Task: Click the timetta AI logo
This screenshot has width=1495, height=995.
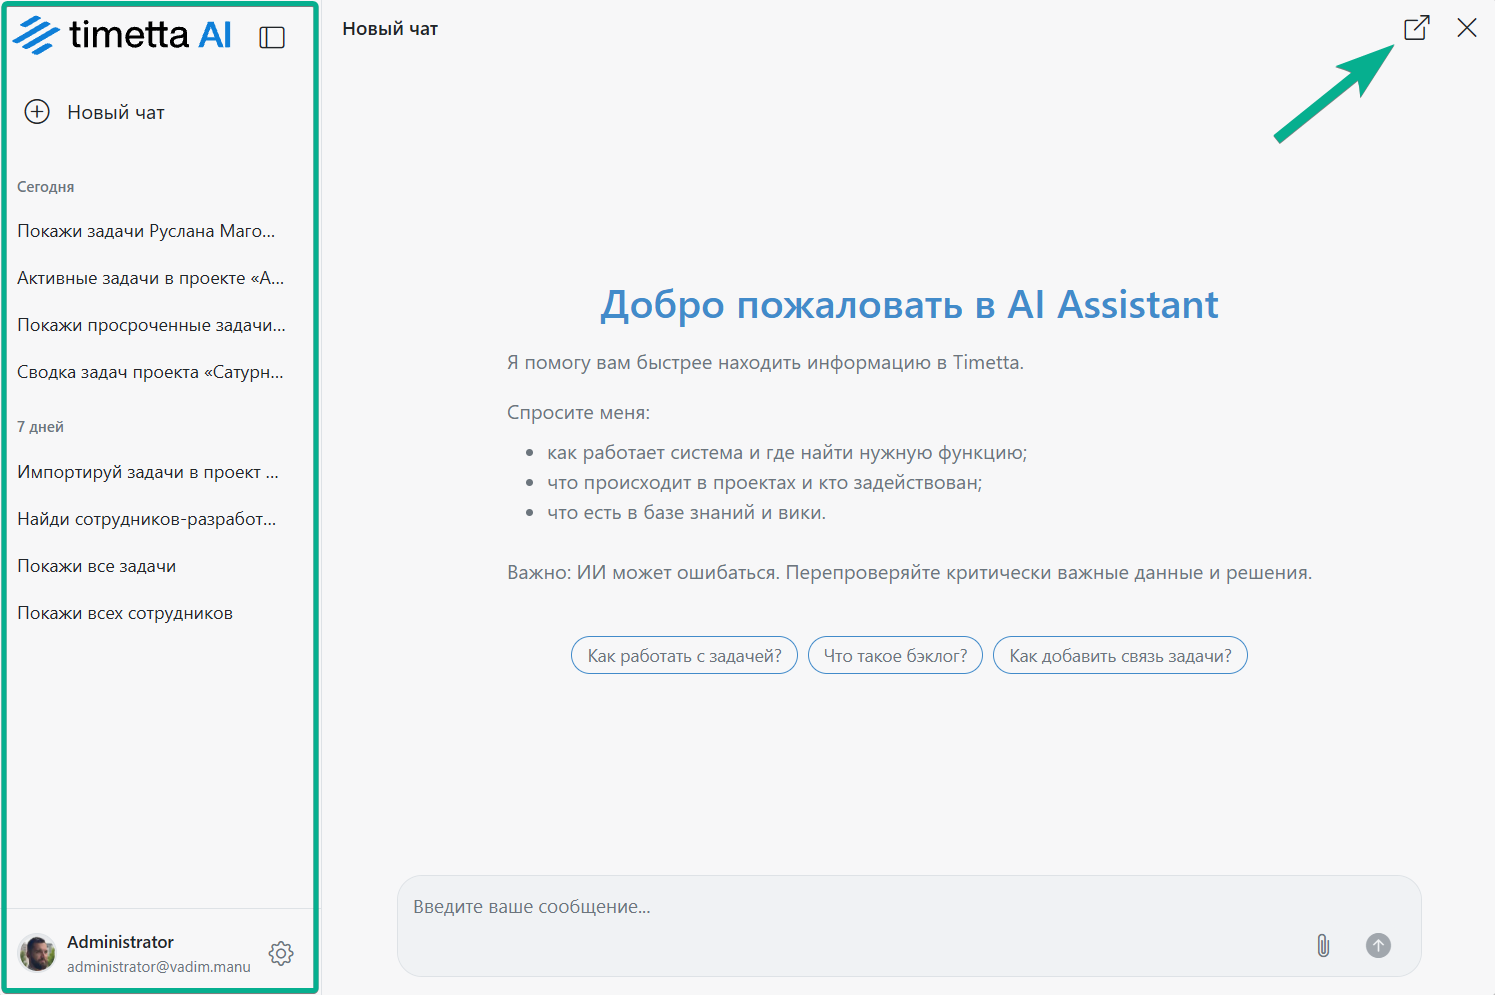Action: (122, 35)
